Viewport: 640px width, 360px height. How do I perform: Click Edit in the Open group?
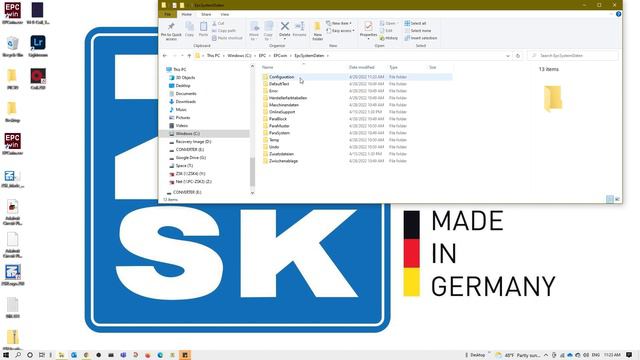[386, 31]
